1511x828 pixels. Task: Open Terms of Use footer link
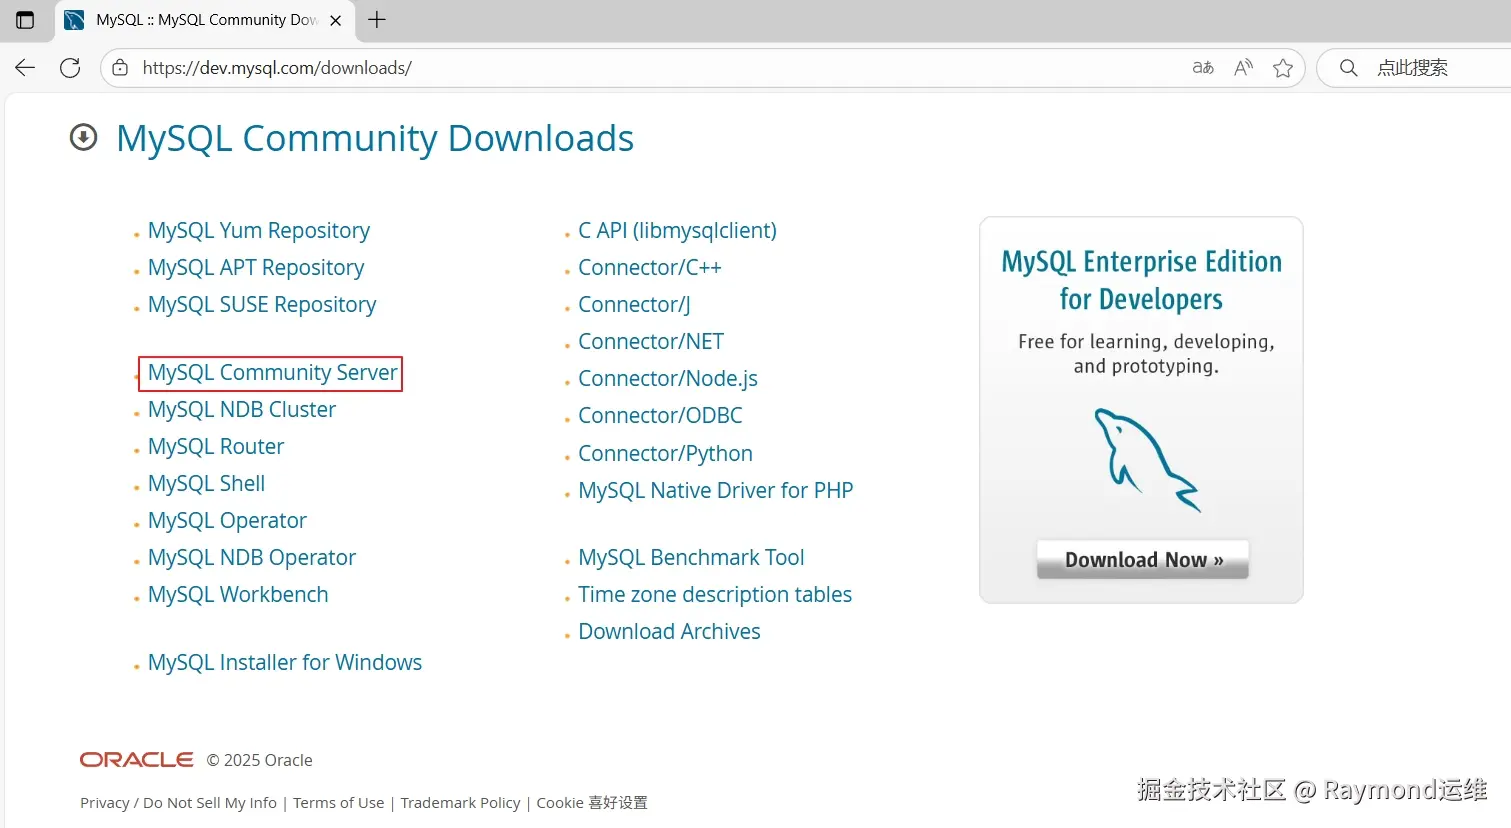pyautogui.click(x=338, y=803)
